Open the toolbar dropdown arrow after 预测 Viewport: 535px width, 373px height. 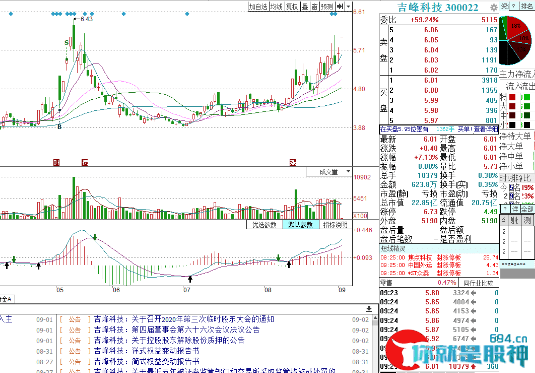348,6
